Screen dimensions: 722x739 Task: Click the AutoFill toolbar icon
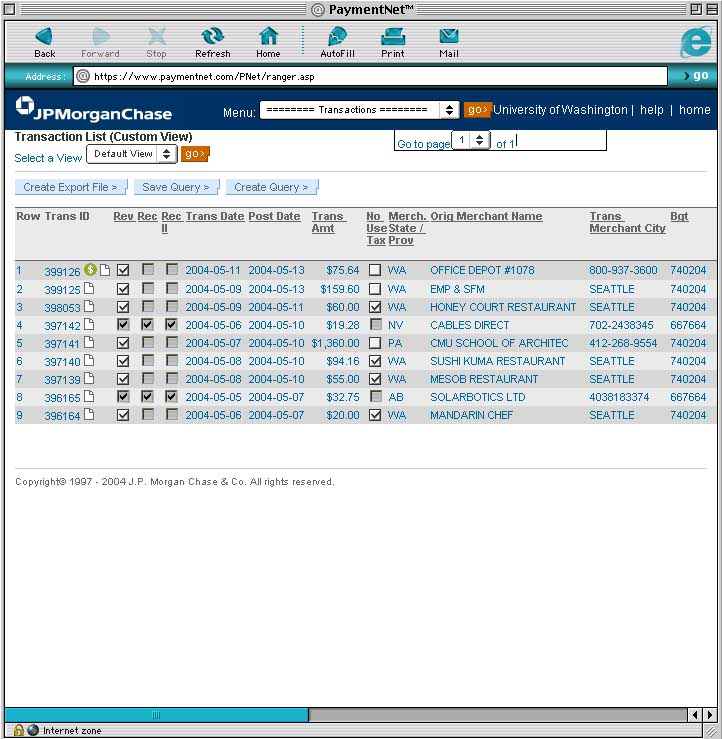337,36
